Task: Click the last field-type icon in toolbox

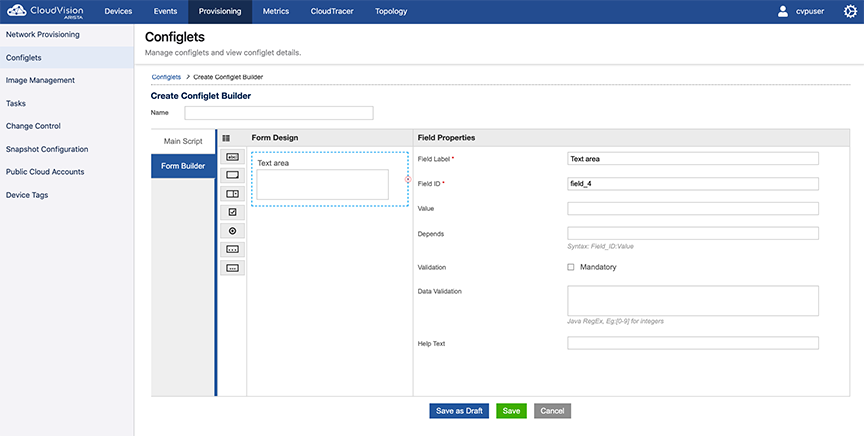Action: point(233,268)
